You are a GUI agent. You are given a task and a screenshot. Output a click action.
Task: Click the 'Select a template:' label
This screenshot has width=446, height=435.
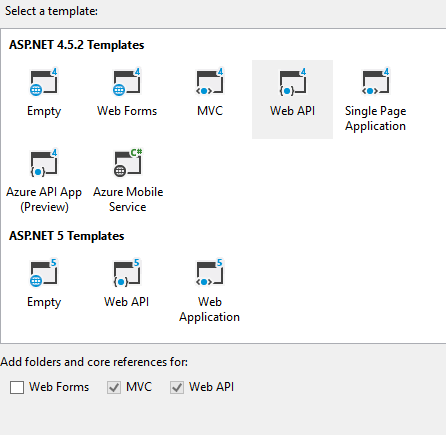click(51, 11)
